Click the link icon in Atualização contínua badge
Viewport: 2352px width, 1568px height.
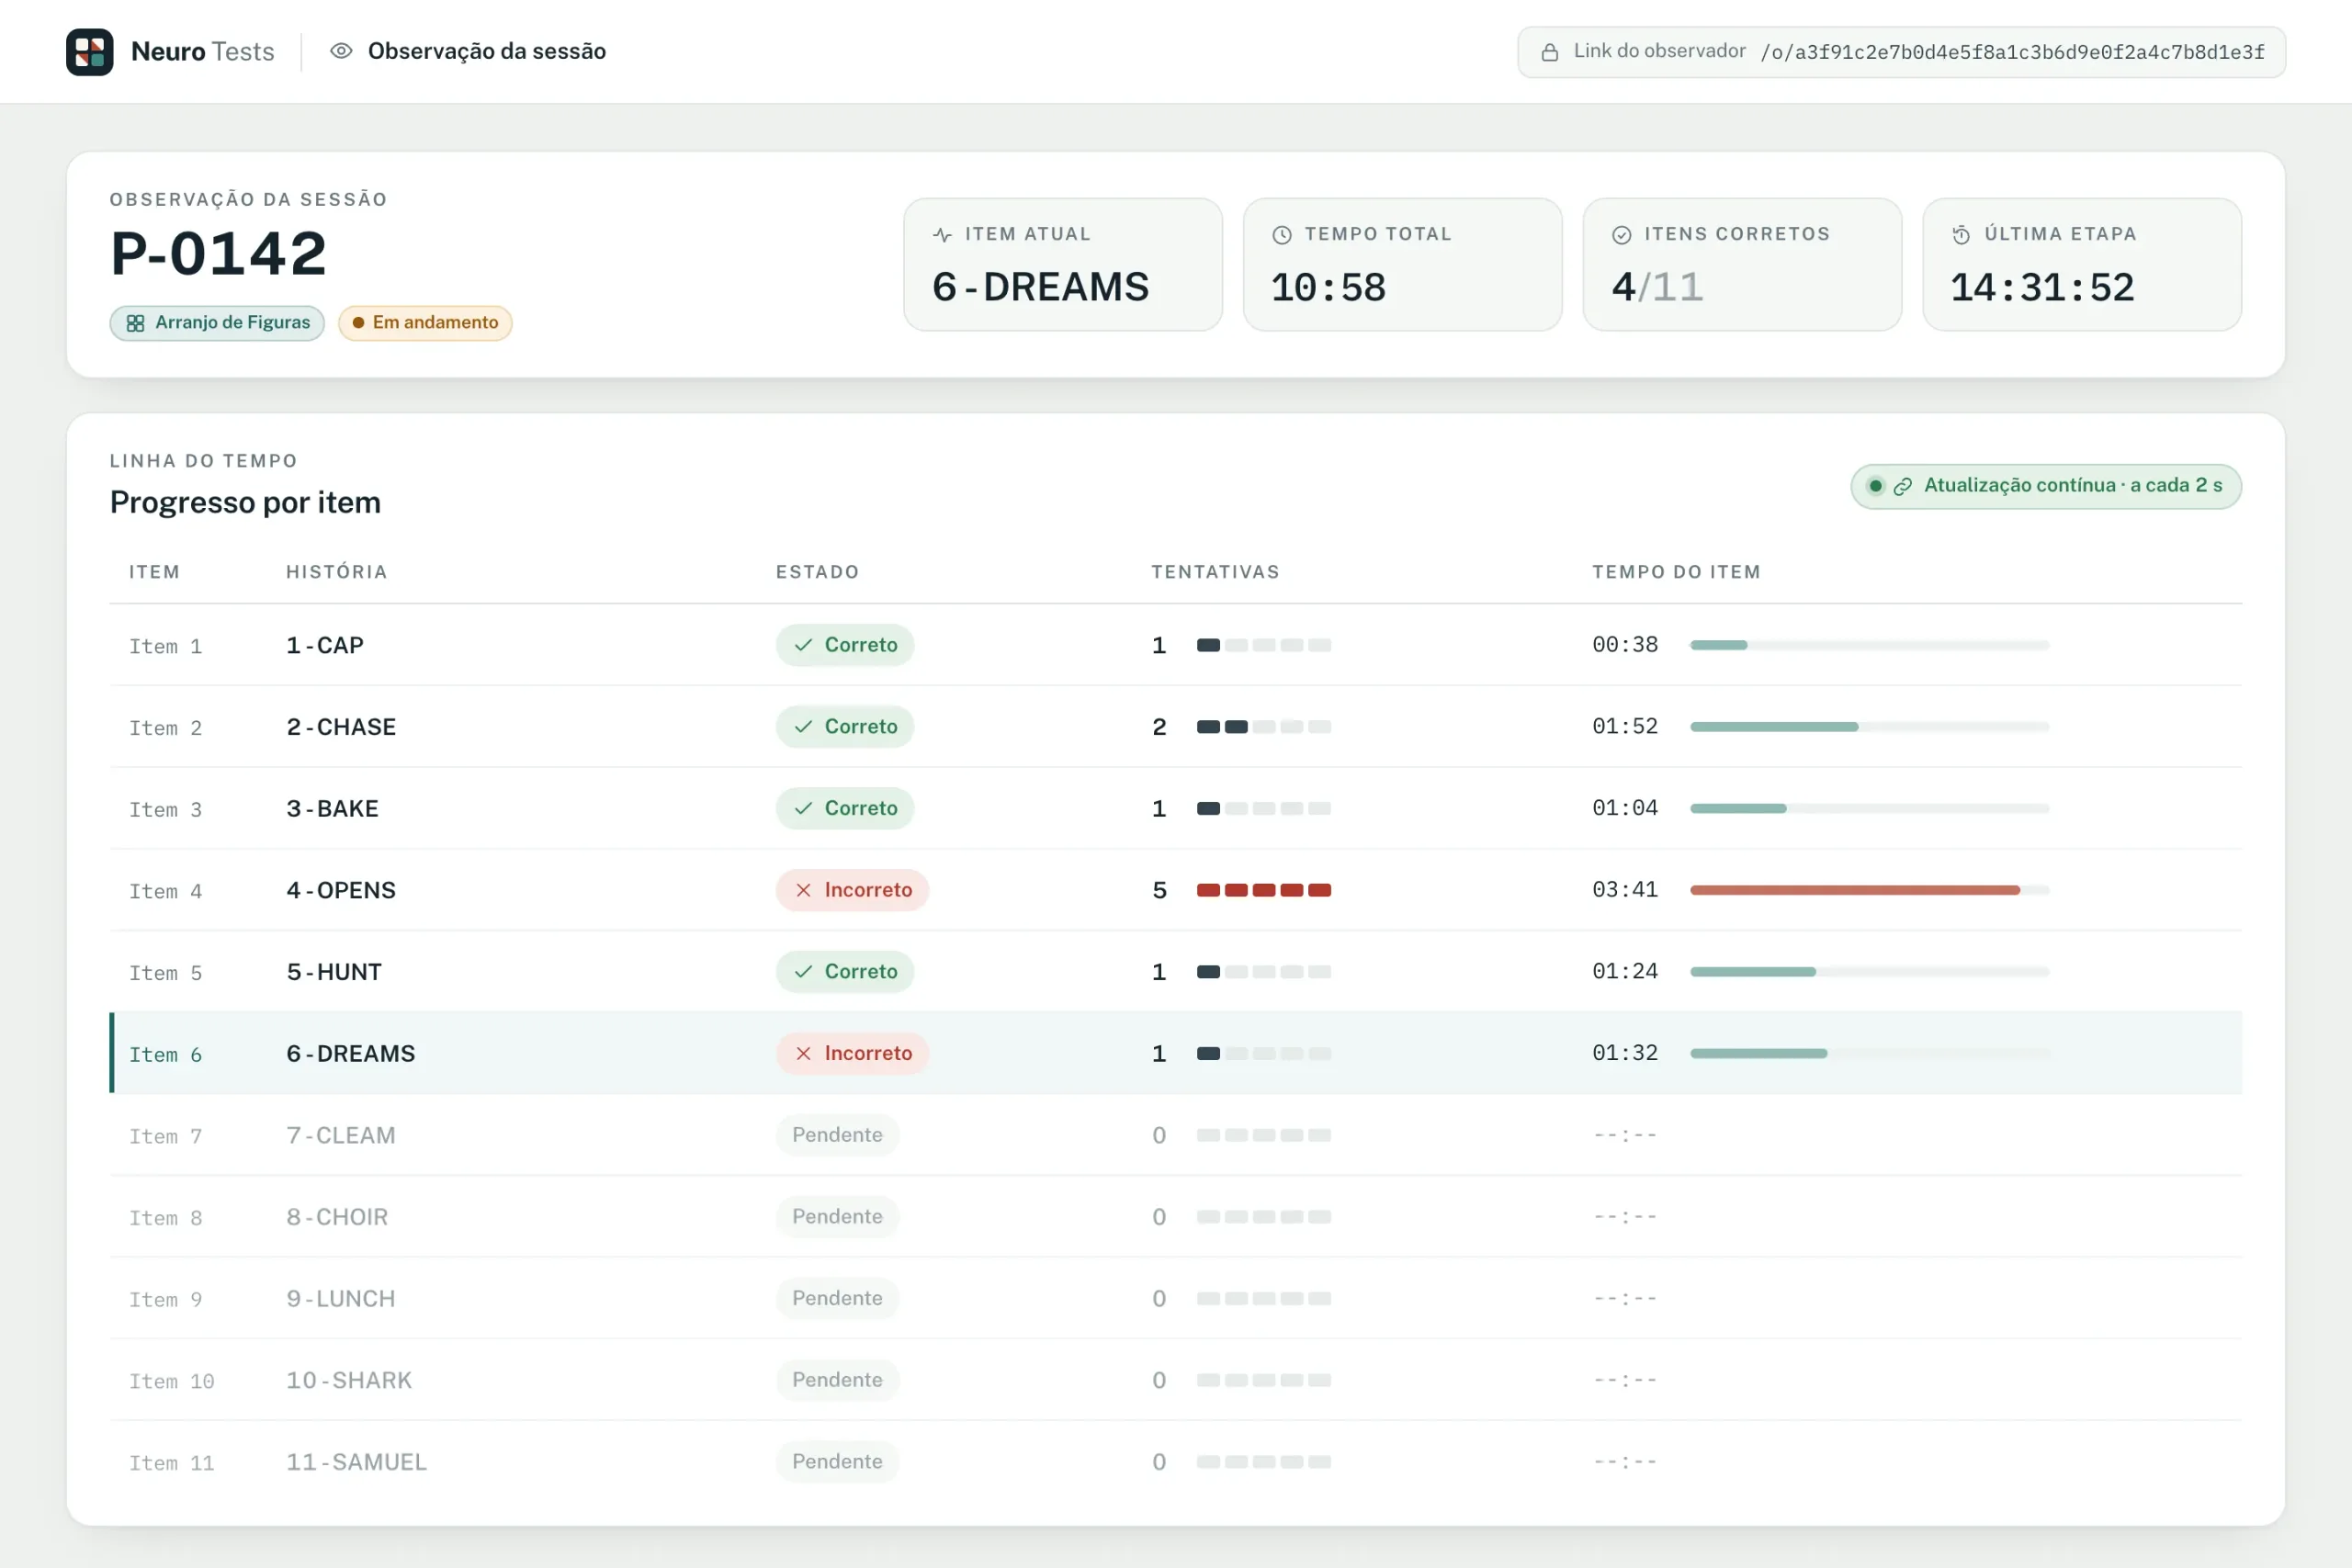click(x=1903, y=486)
